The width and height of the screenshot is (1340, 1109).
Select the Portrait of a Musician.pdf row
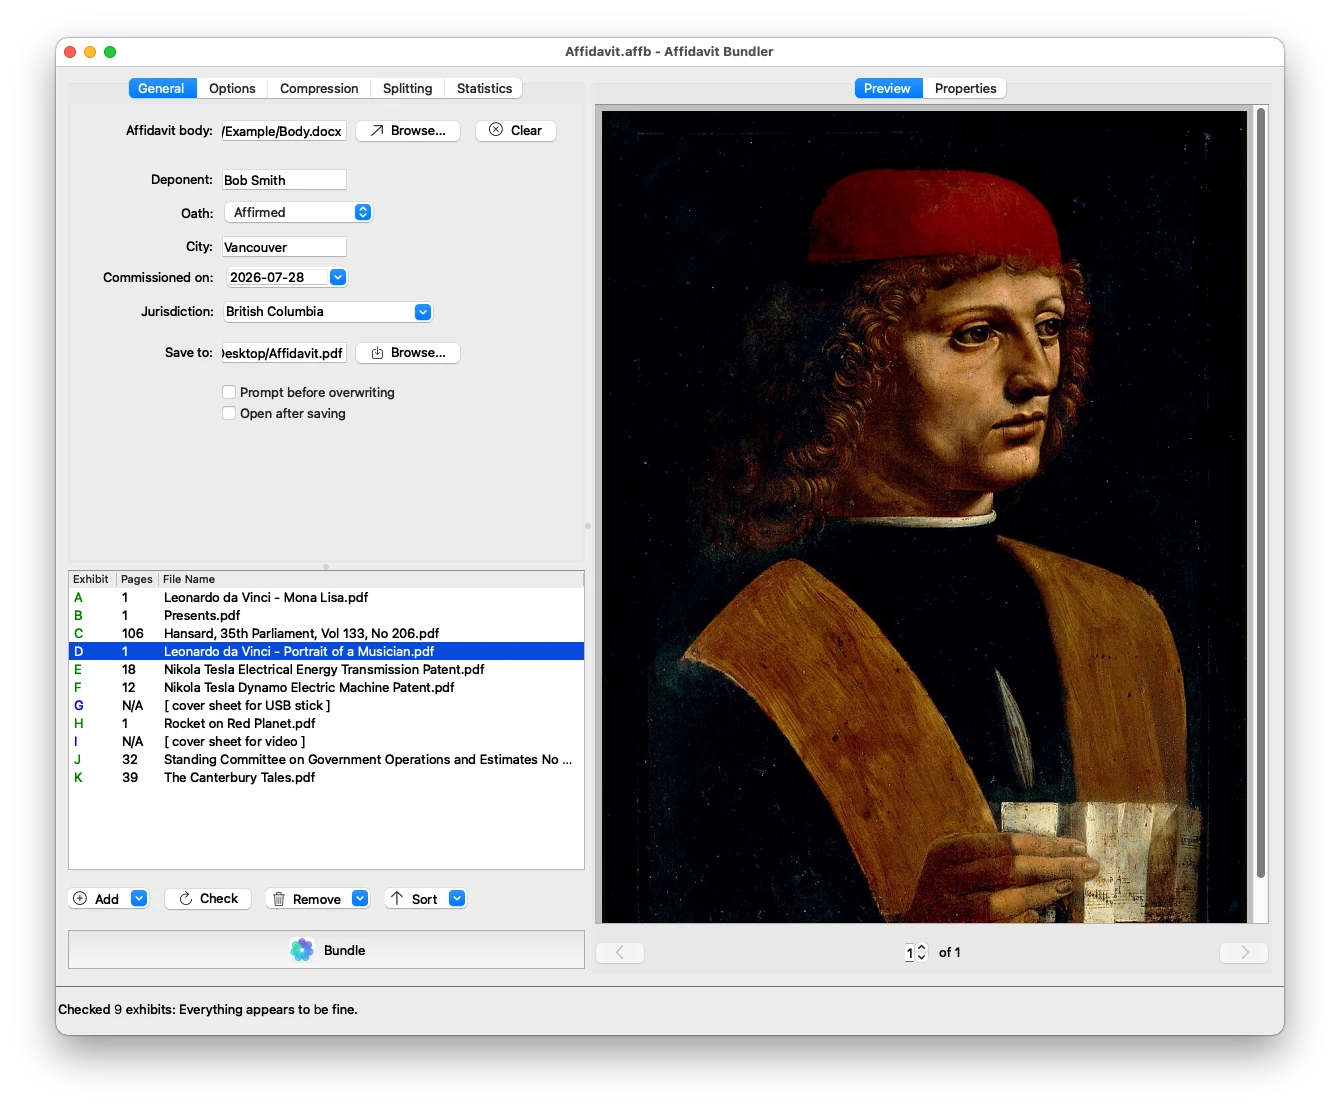click(326, 651)
